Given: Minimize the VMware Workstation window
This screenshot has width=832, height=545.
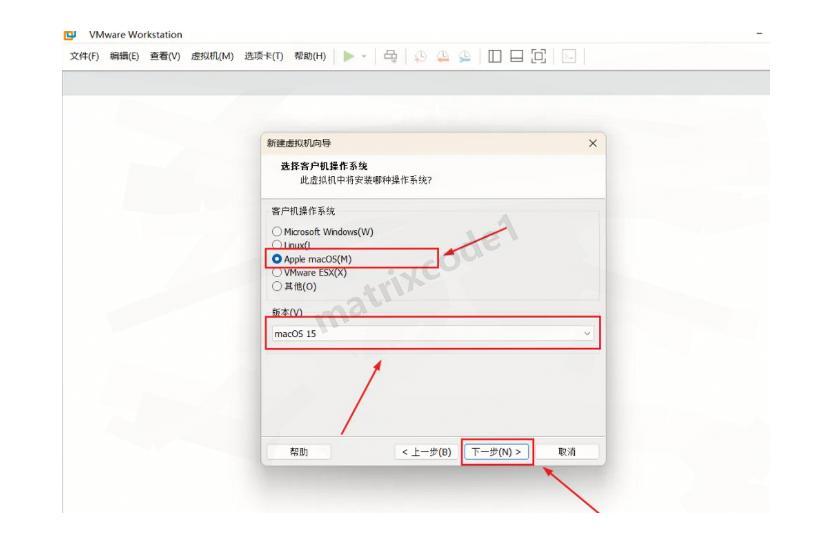Looking at the screenshot, I should tap(759, 34).
